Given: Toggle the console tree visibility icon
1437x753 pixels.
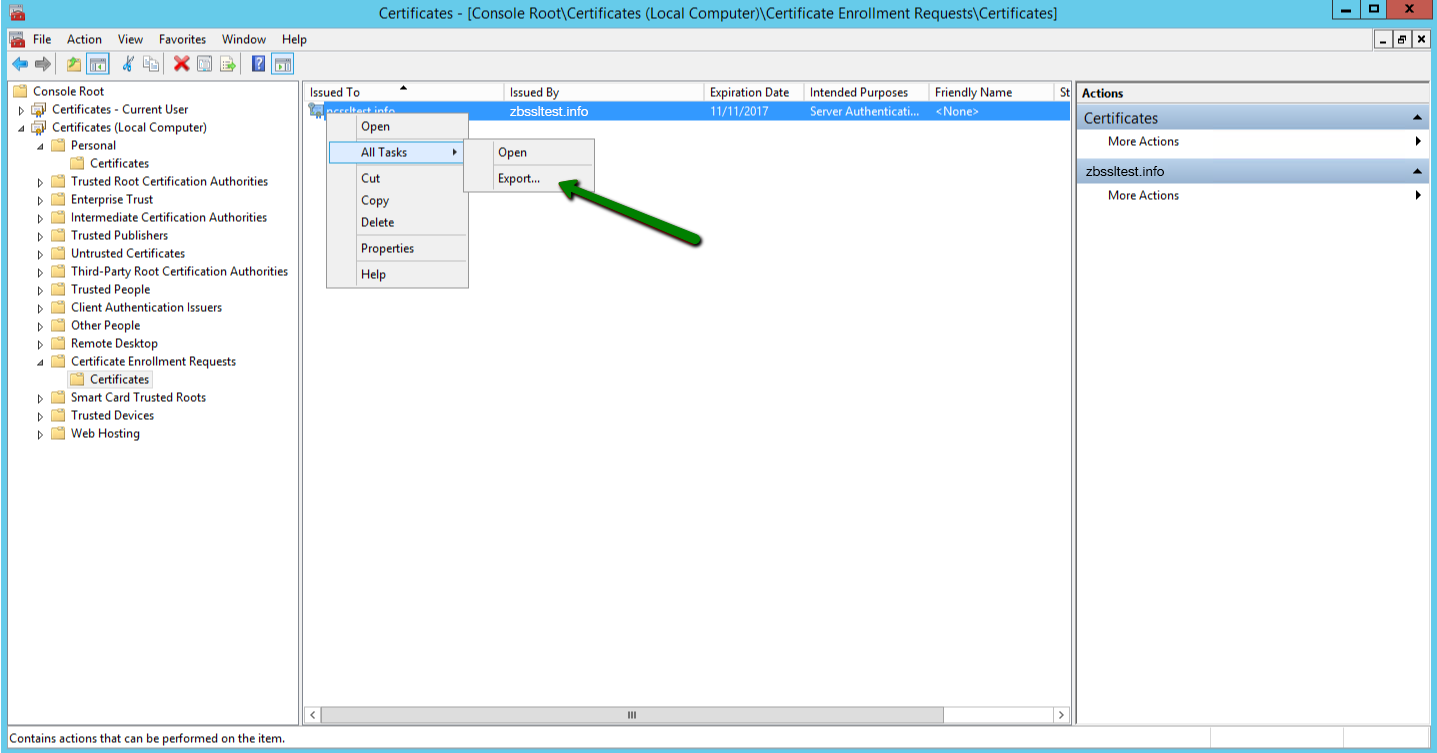Looking at the screenshot, I should pos(96,63).
